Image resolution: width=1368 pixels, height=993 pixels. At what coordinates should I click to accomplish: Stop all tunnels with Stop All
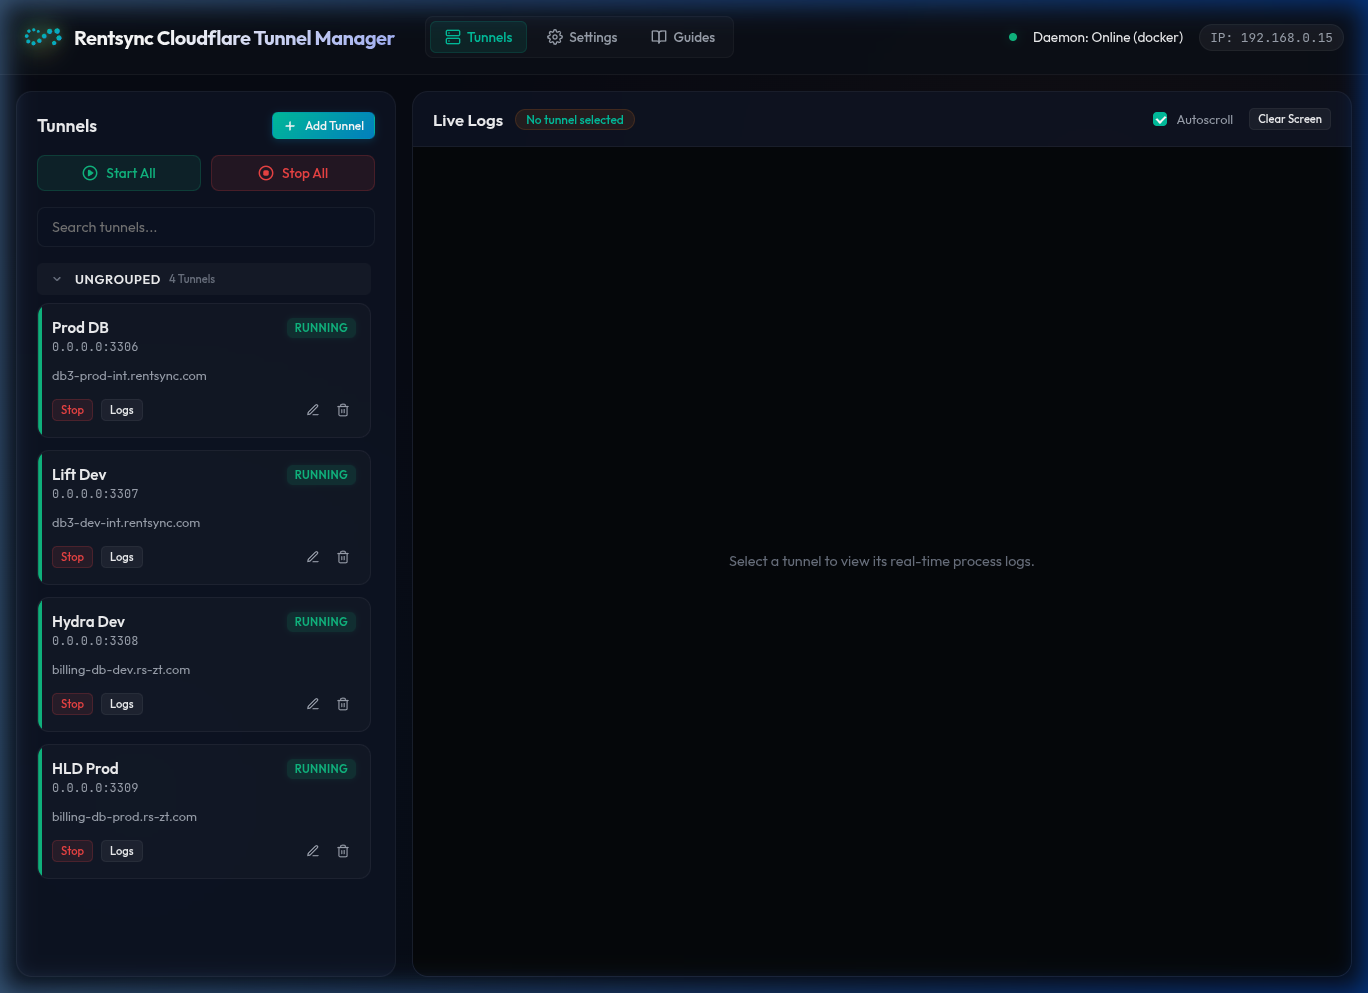293,173
